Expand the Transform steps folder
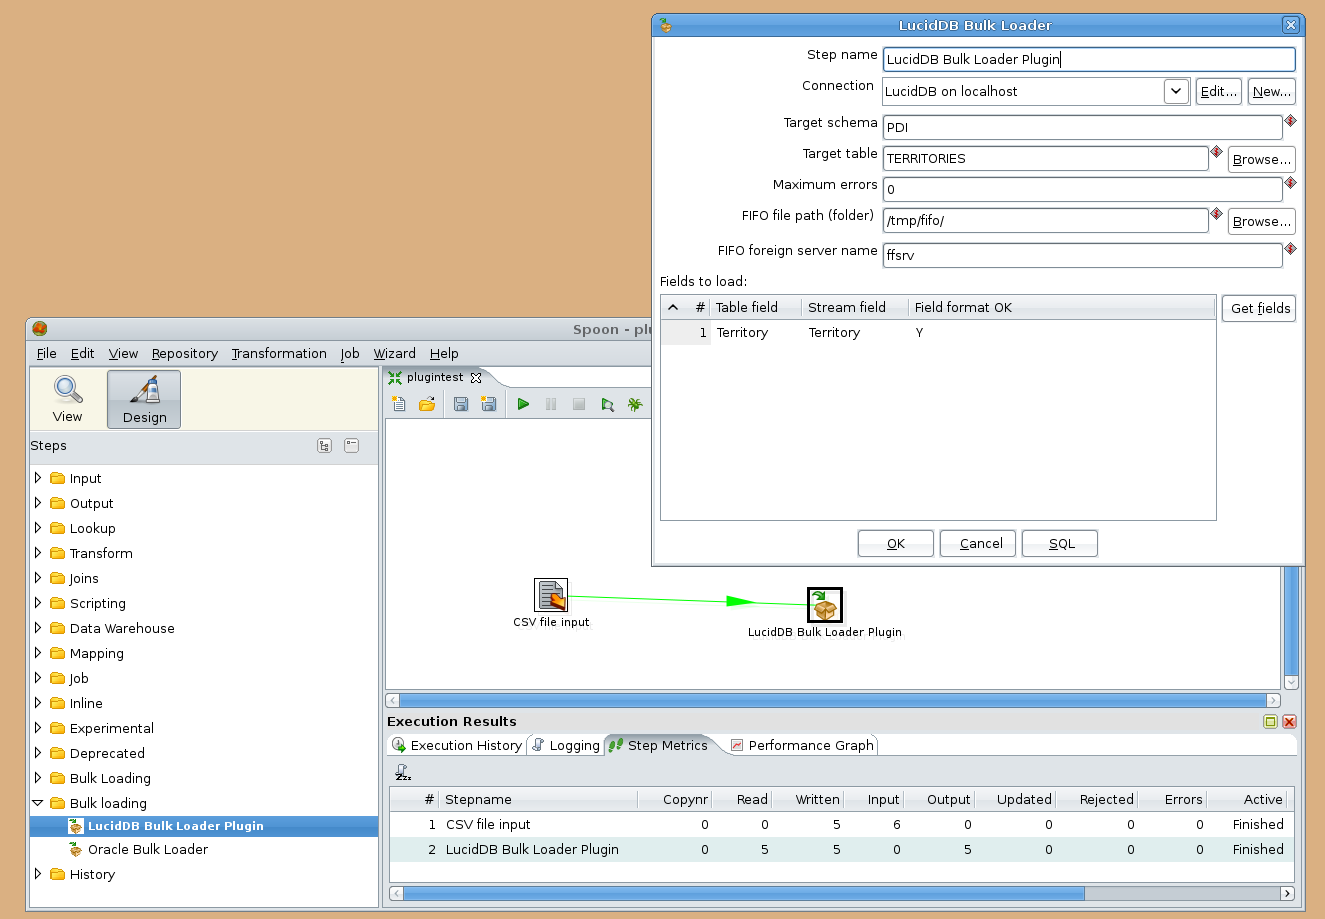The height and width of the screenshot is (919, 1325). point(38,553)
